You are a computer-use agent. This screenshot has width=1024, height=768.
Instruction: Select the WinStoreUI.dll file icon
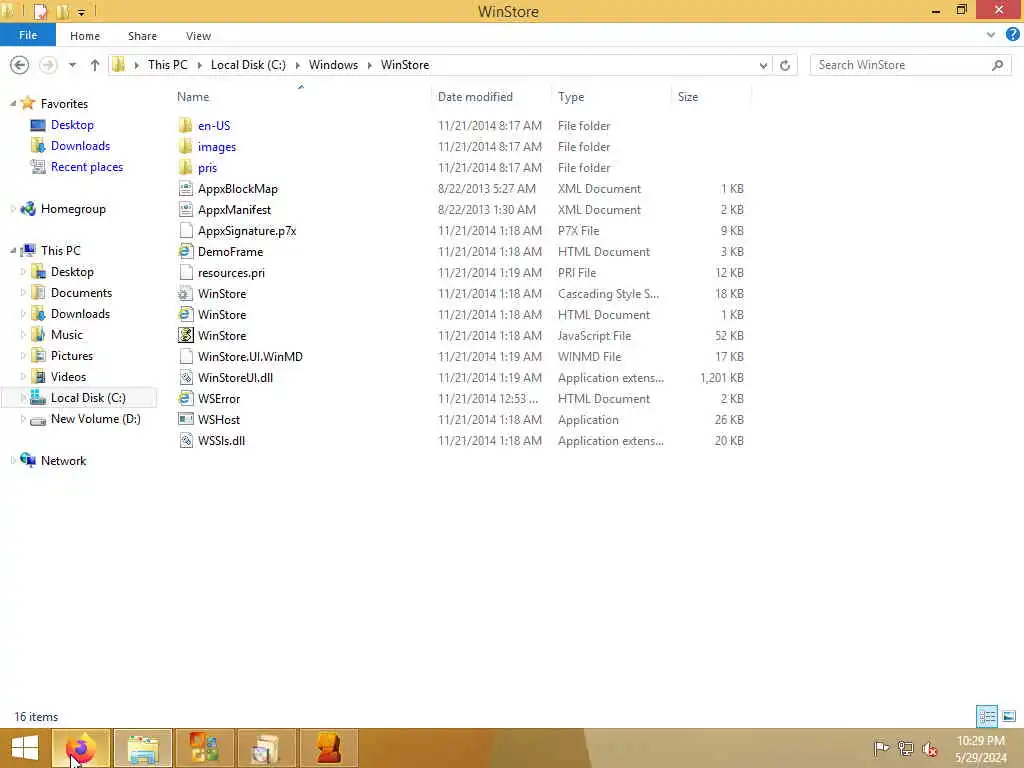[x=185, y=377]
